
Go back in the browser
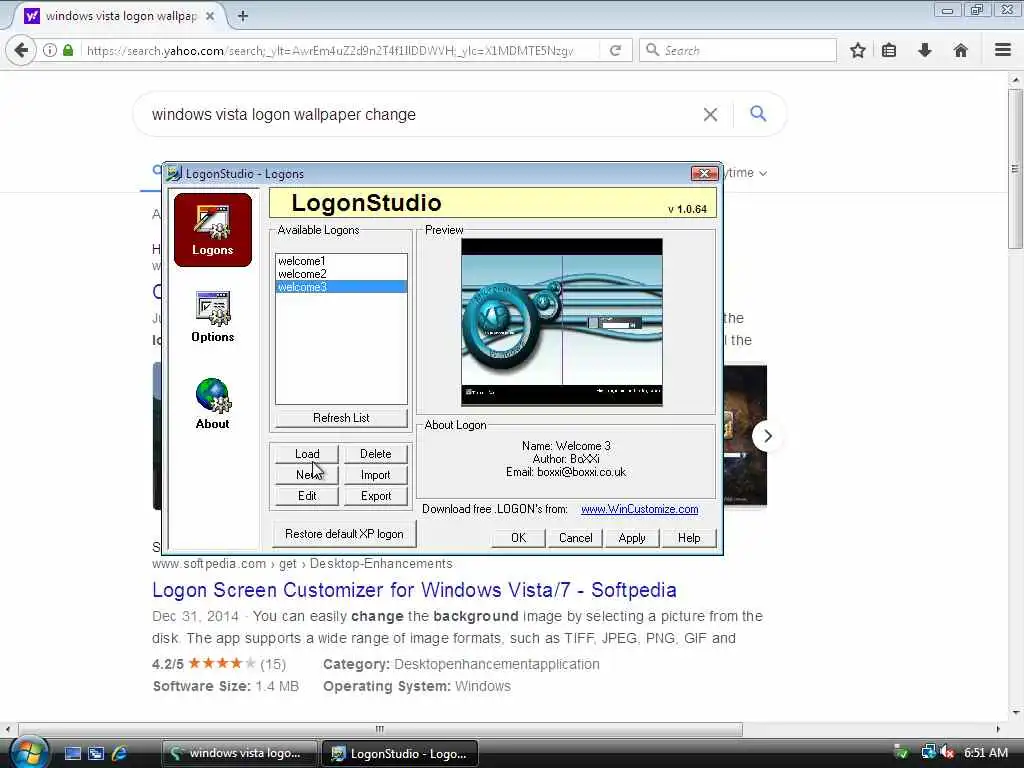(x=21, y=50)
